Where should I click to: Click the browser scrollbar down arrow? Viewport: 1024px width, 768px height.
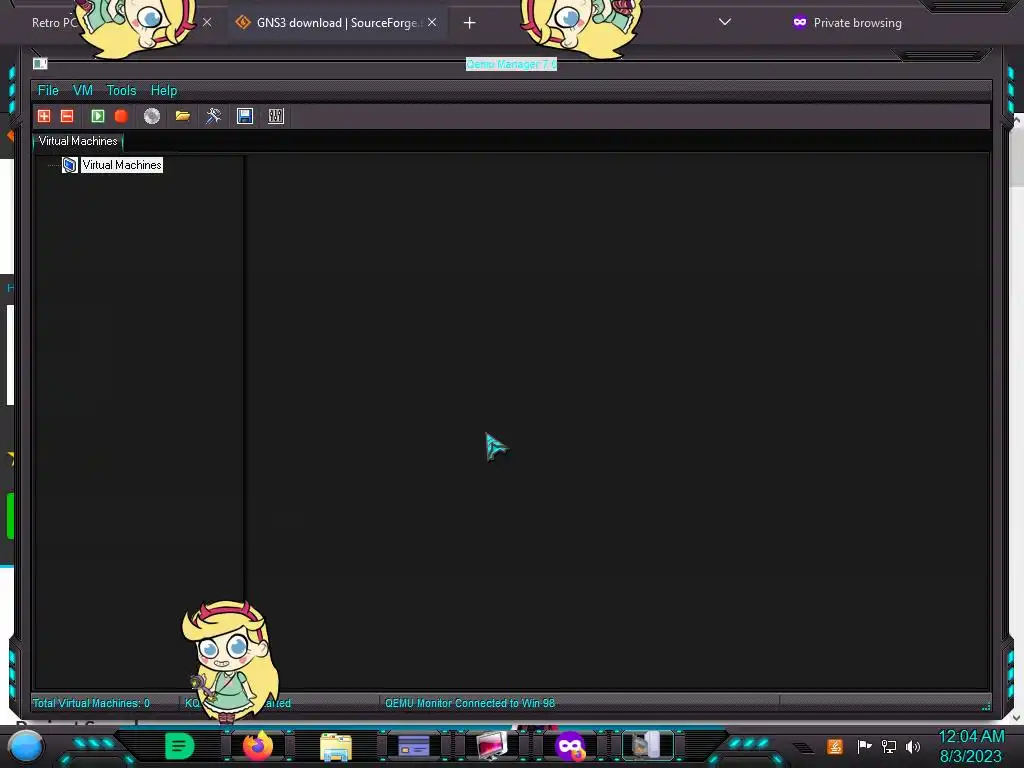pos(1017,718)
